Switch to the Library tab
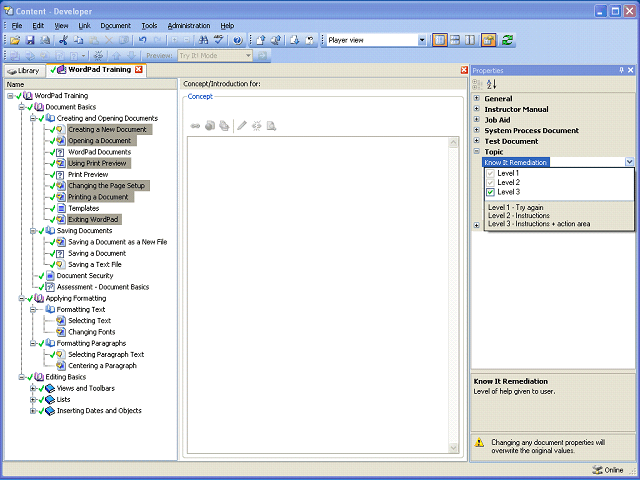The width and height of the screenshot is (640, 480). (24, 71)
